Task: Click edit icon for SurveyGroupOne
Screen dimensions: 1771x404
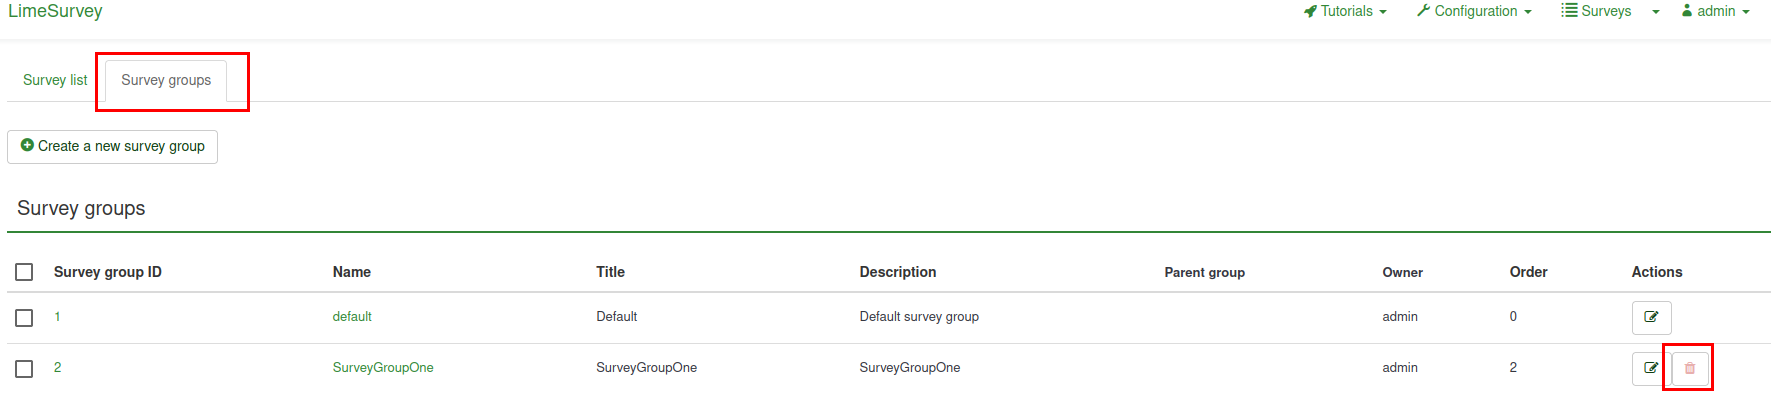Action: click(1650, 368)
